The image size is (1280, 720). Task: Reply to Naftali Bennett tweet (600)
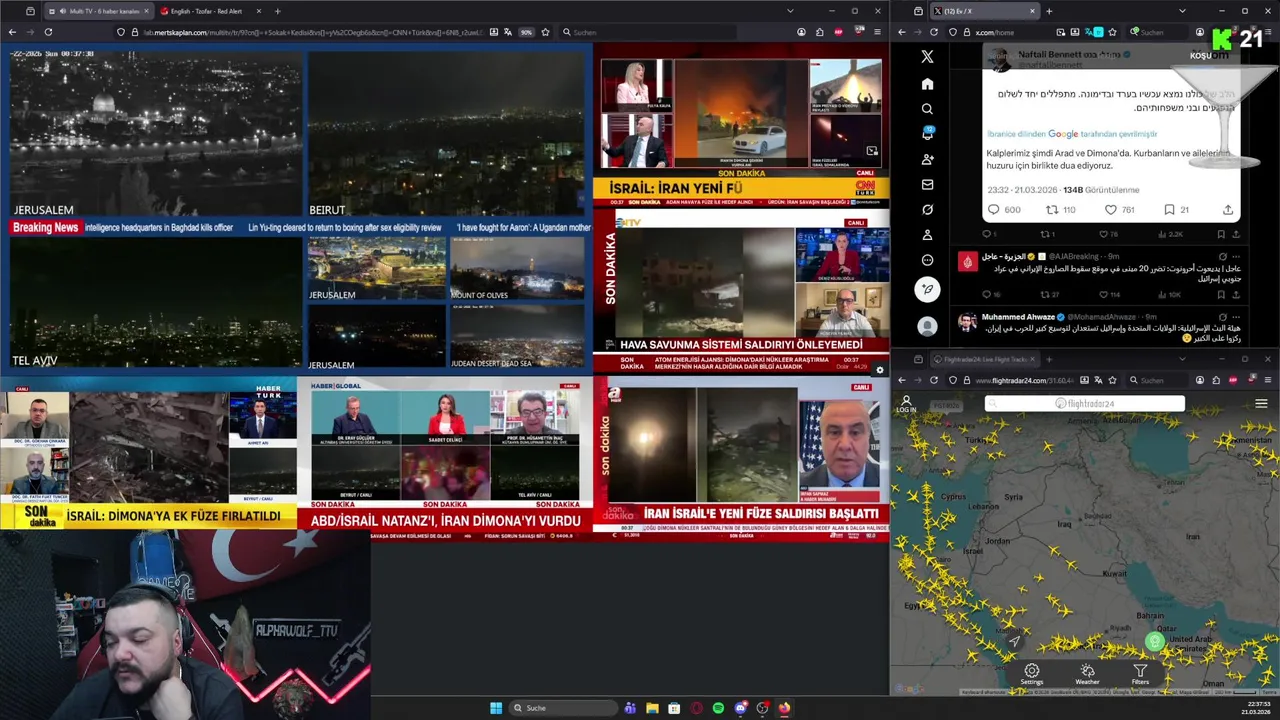point(1003,210)
